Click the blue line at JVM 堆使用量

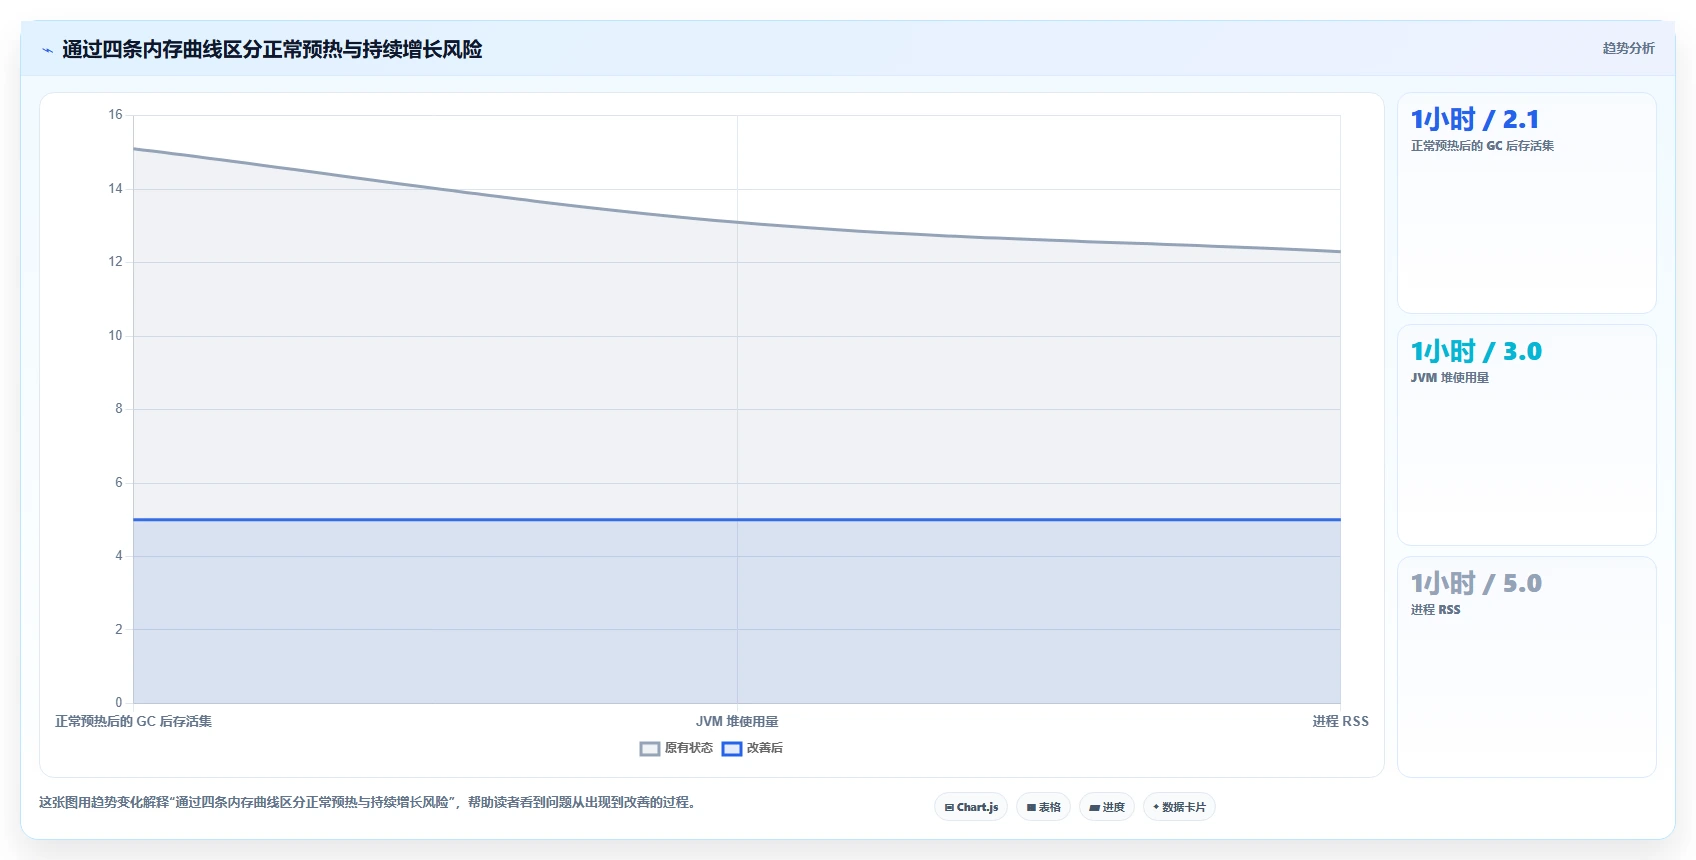(x=737, y=519)
